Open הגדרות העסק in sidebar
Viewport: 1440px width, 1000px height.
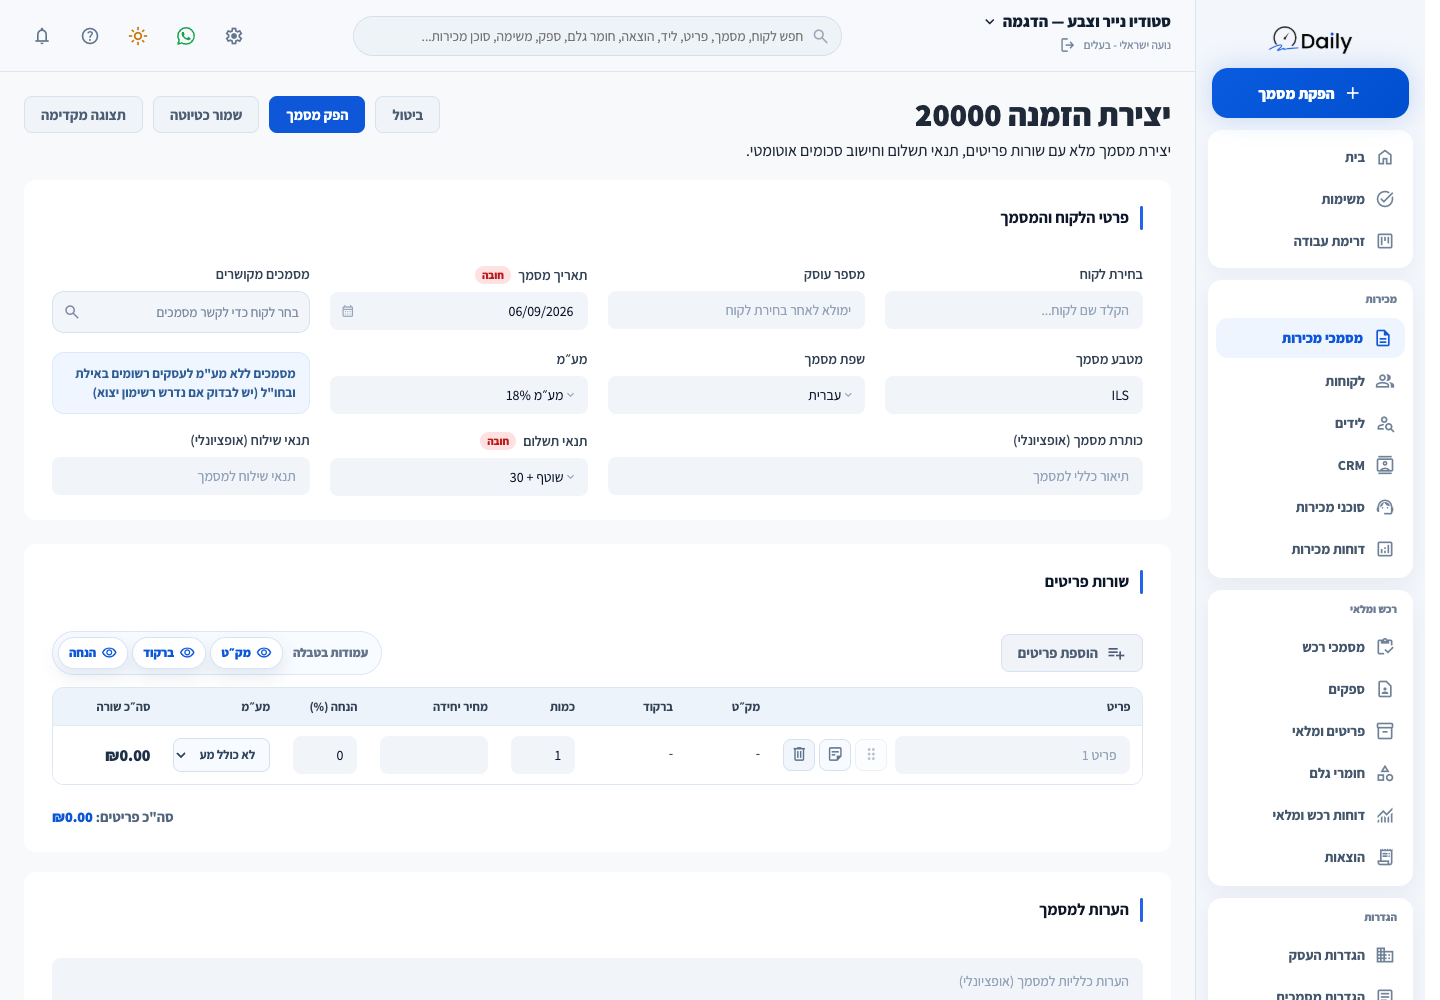(1310, 955)
